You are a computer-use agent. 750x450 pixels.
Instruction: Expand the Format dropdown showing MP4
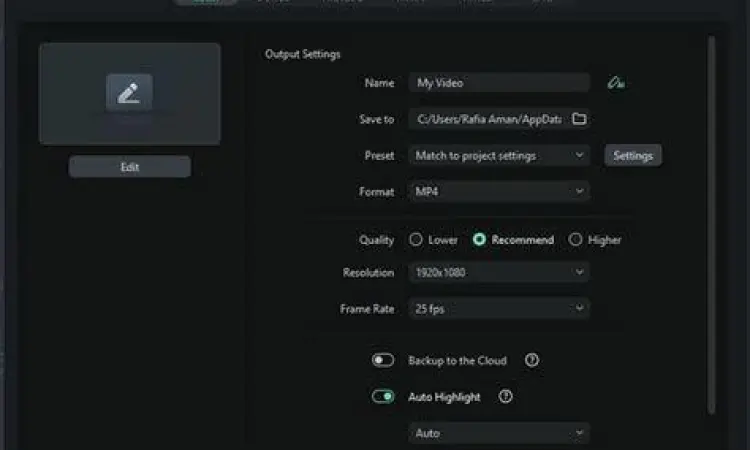pyautogui.click(x=498, y=191)
